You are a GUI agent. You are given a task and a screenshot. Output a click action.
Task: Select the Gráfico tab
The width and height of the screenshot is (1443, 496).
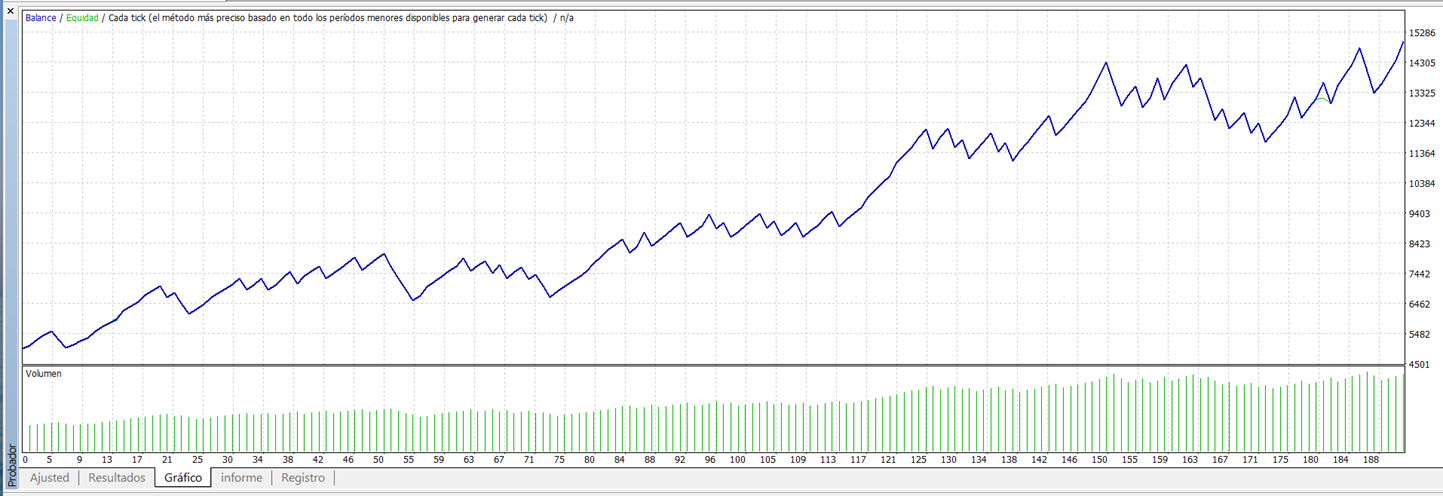click(183, 478)
